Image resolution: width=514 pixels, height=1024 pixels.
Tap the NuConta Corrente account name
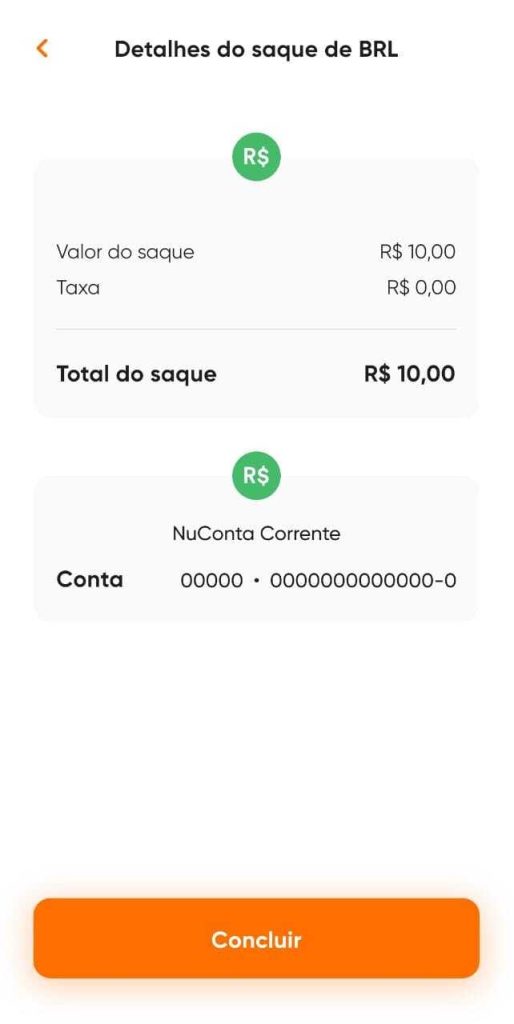pos(256,534)
